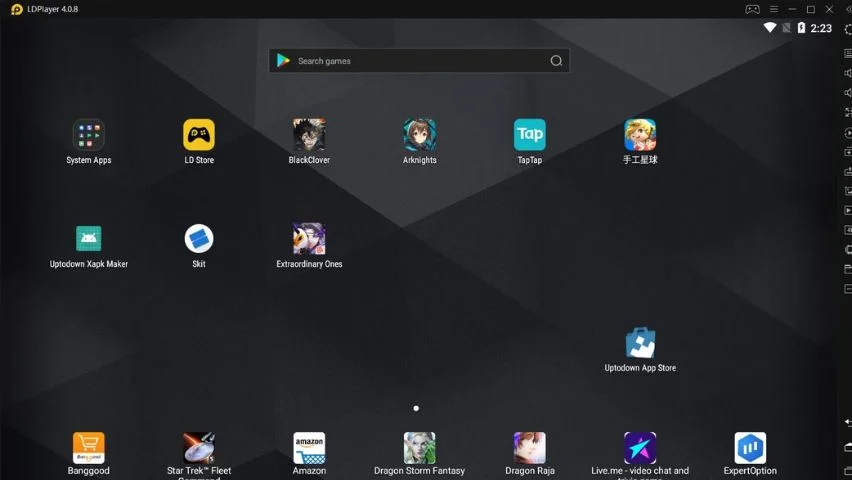The width and height of the screenshot is (852, 480).
Task: Click the no-SIM signal status icon
Action: pyautogui.click(x=786, y=28)
